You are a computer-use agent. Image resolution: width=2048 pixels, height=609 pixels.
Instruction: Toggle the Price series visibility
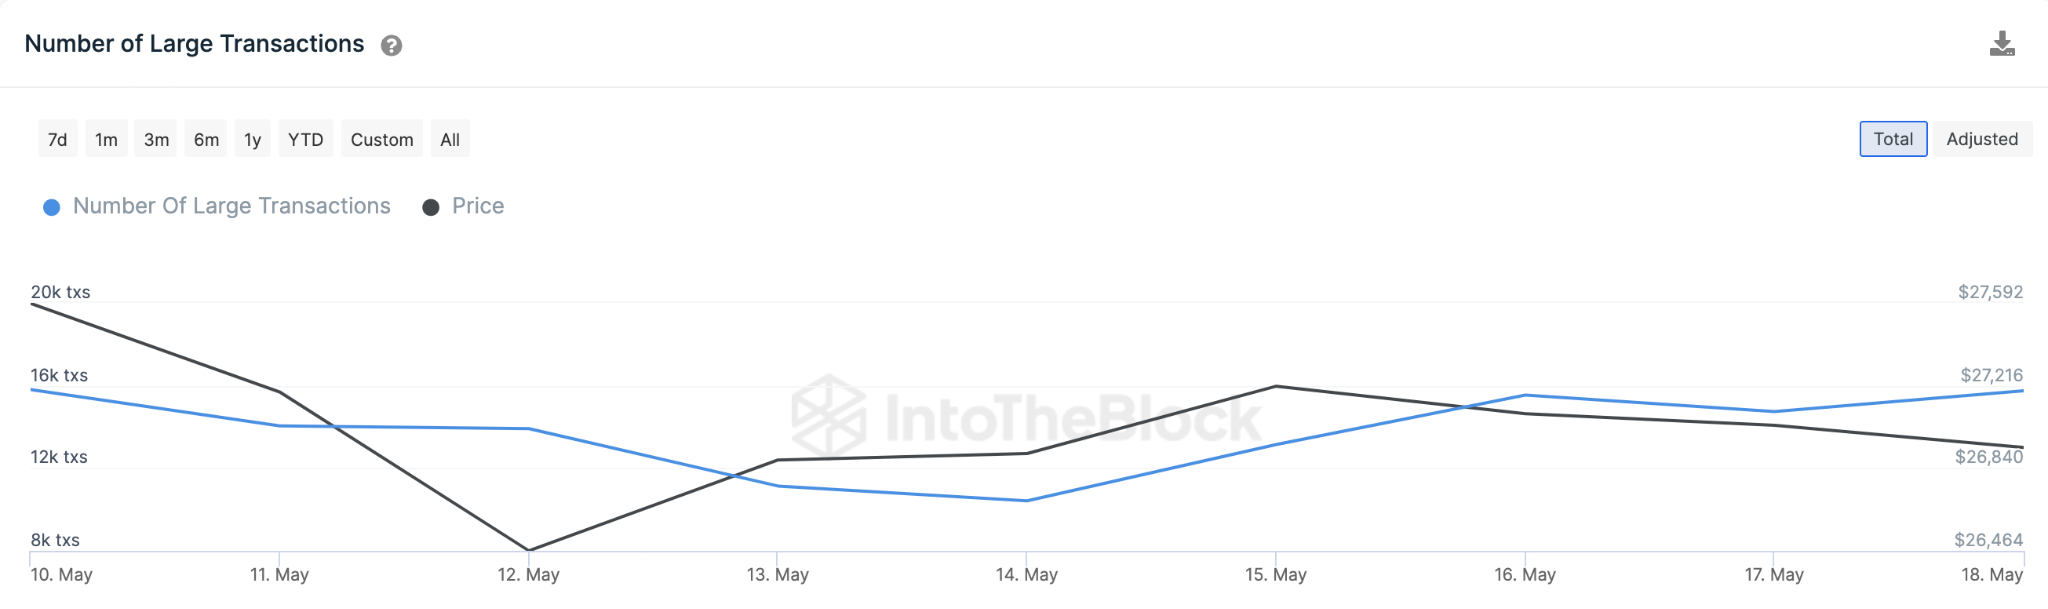(477, 206)
